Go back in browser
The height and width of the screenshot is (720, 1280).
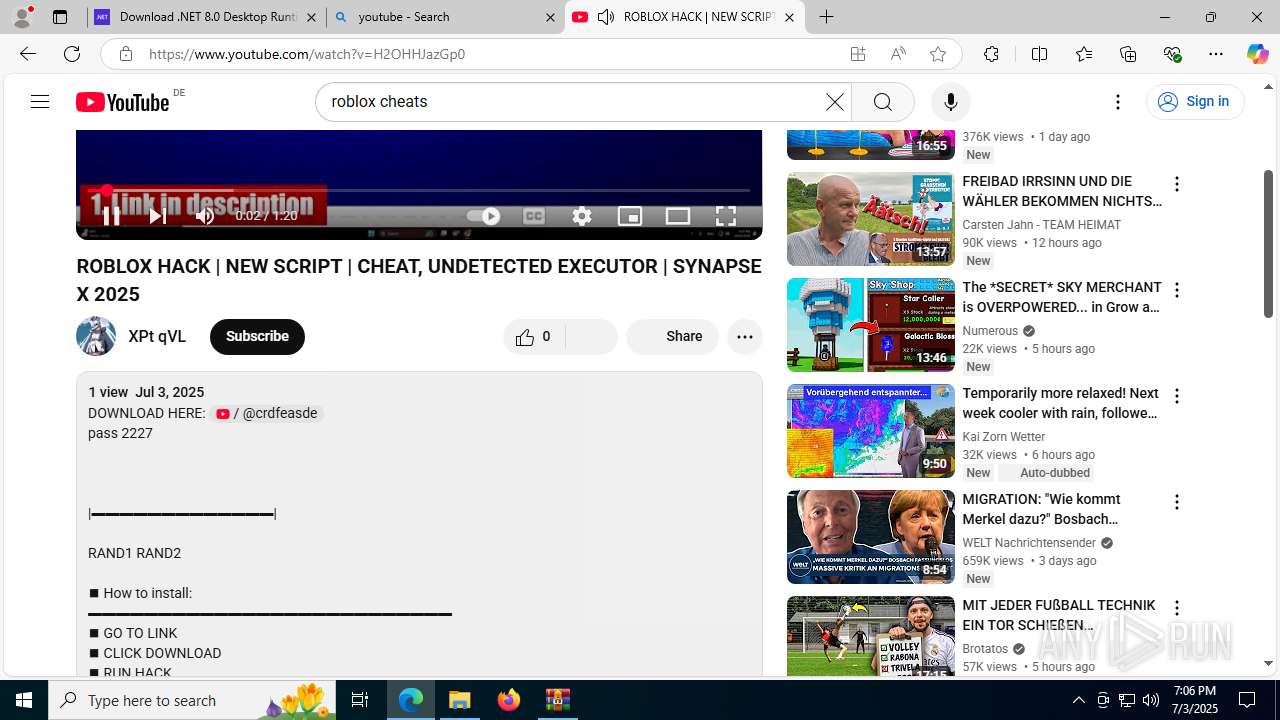click(x=28, y=54)
